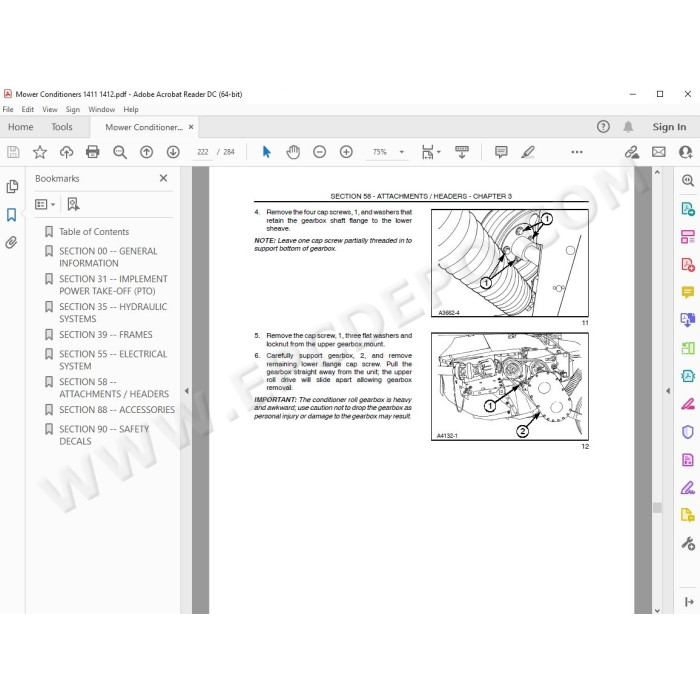Jump to SECTION 00 General Information bookmark
This screenshot has width=700, height=700.
108,257
